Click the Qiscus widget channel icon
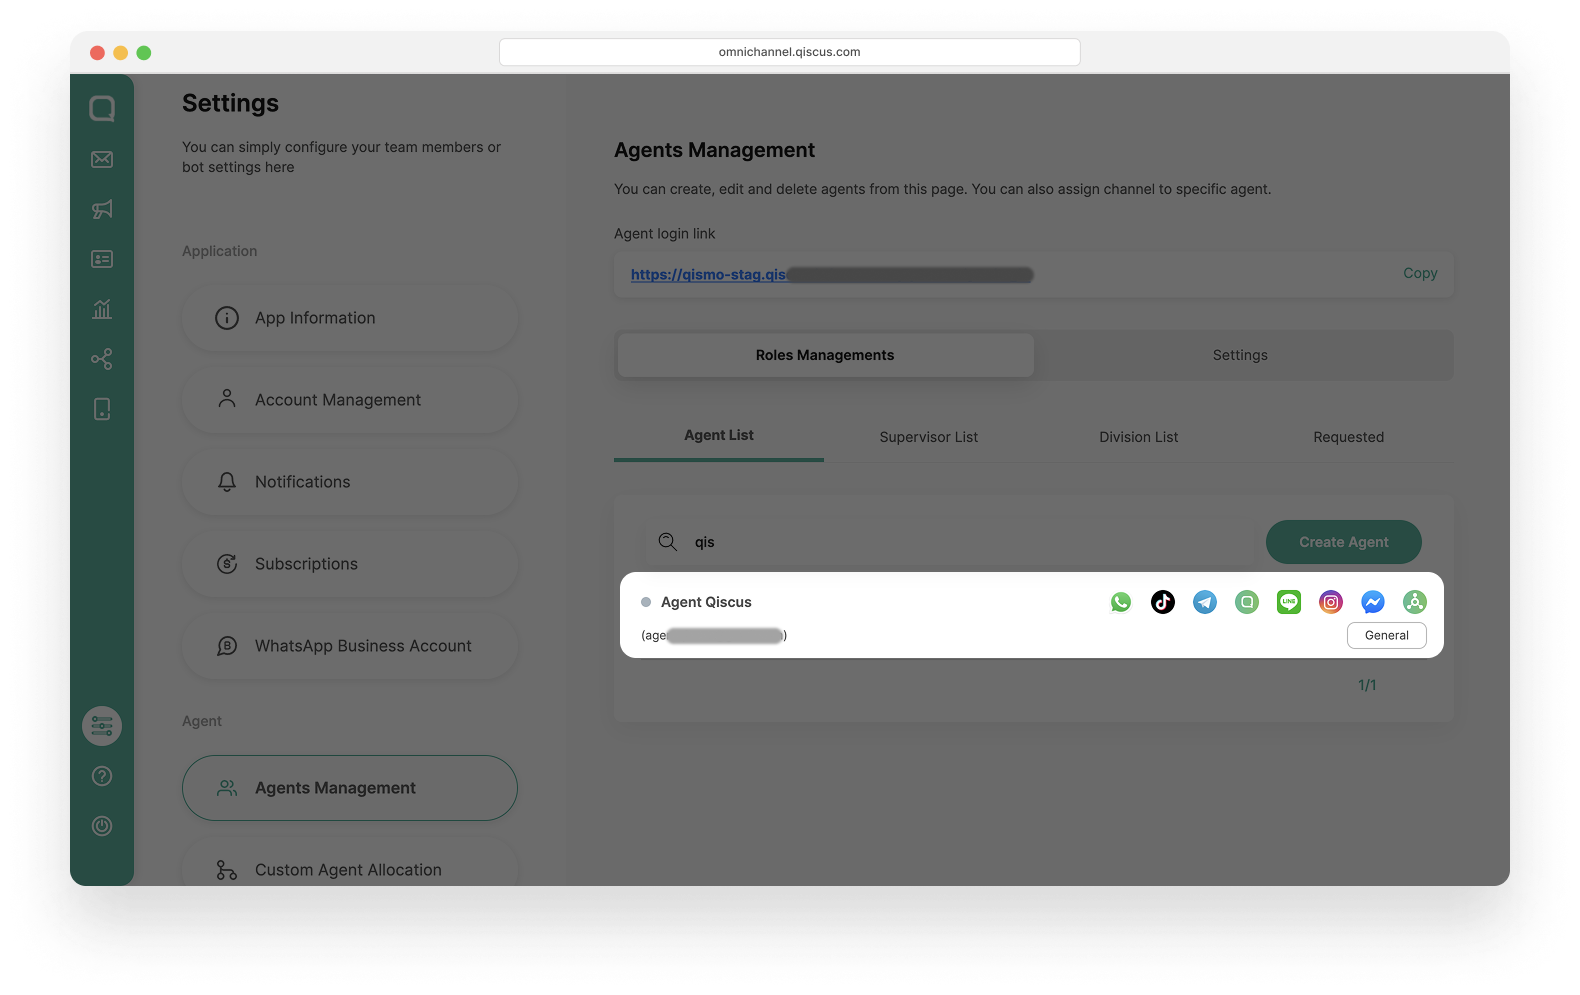 tap(1247, 602)
